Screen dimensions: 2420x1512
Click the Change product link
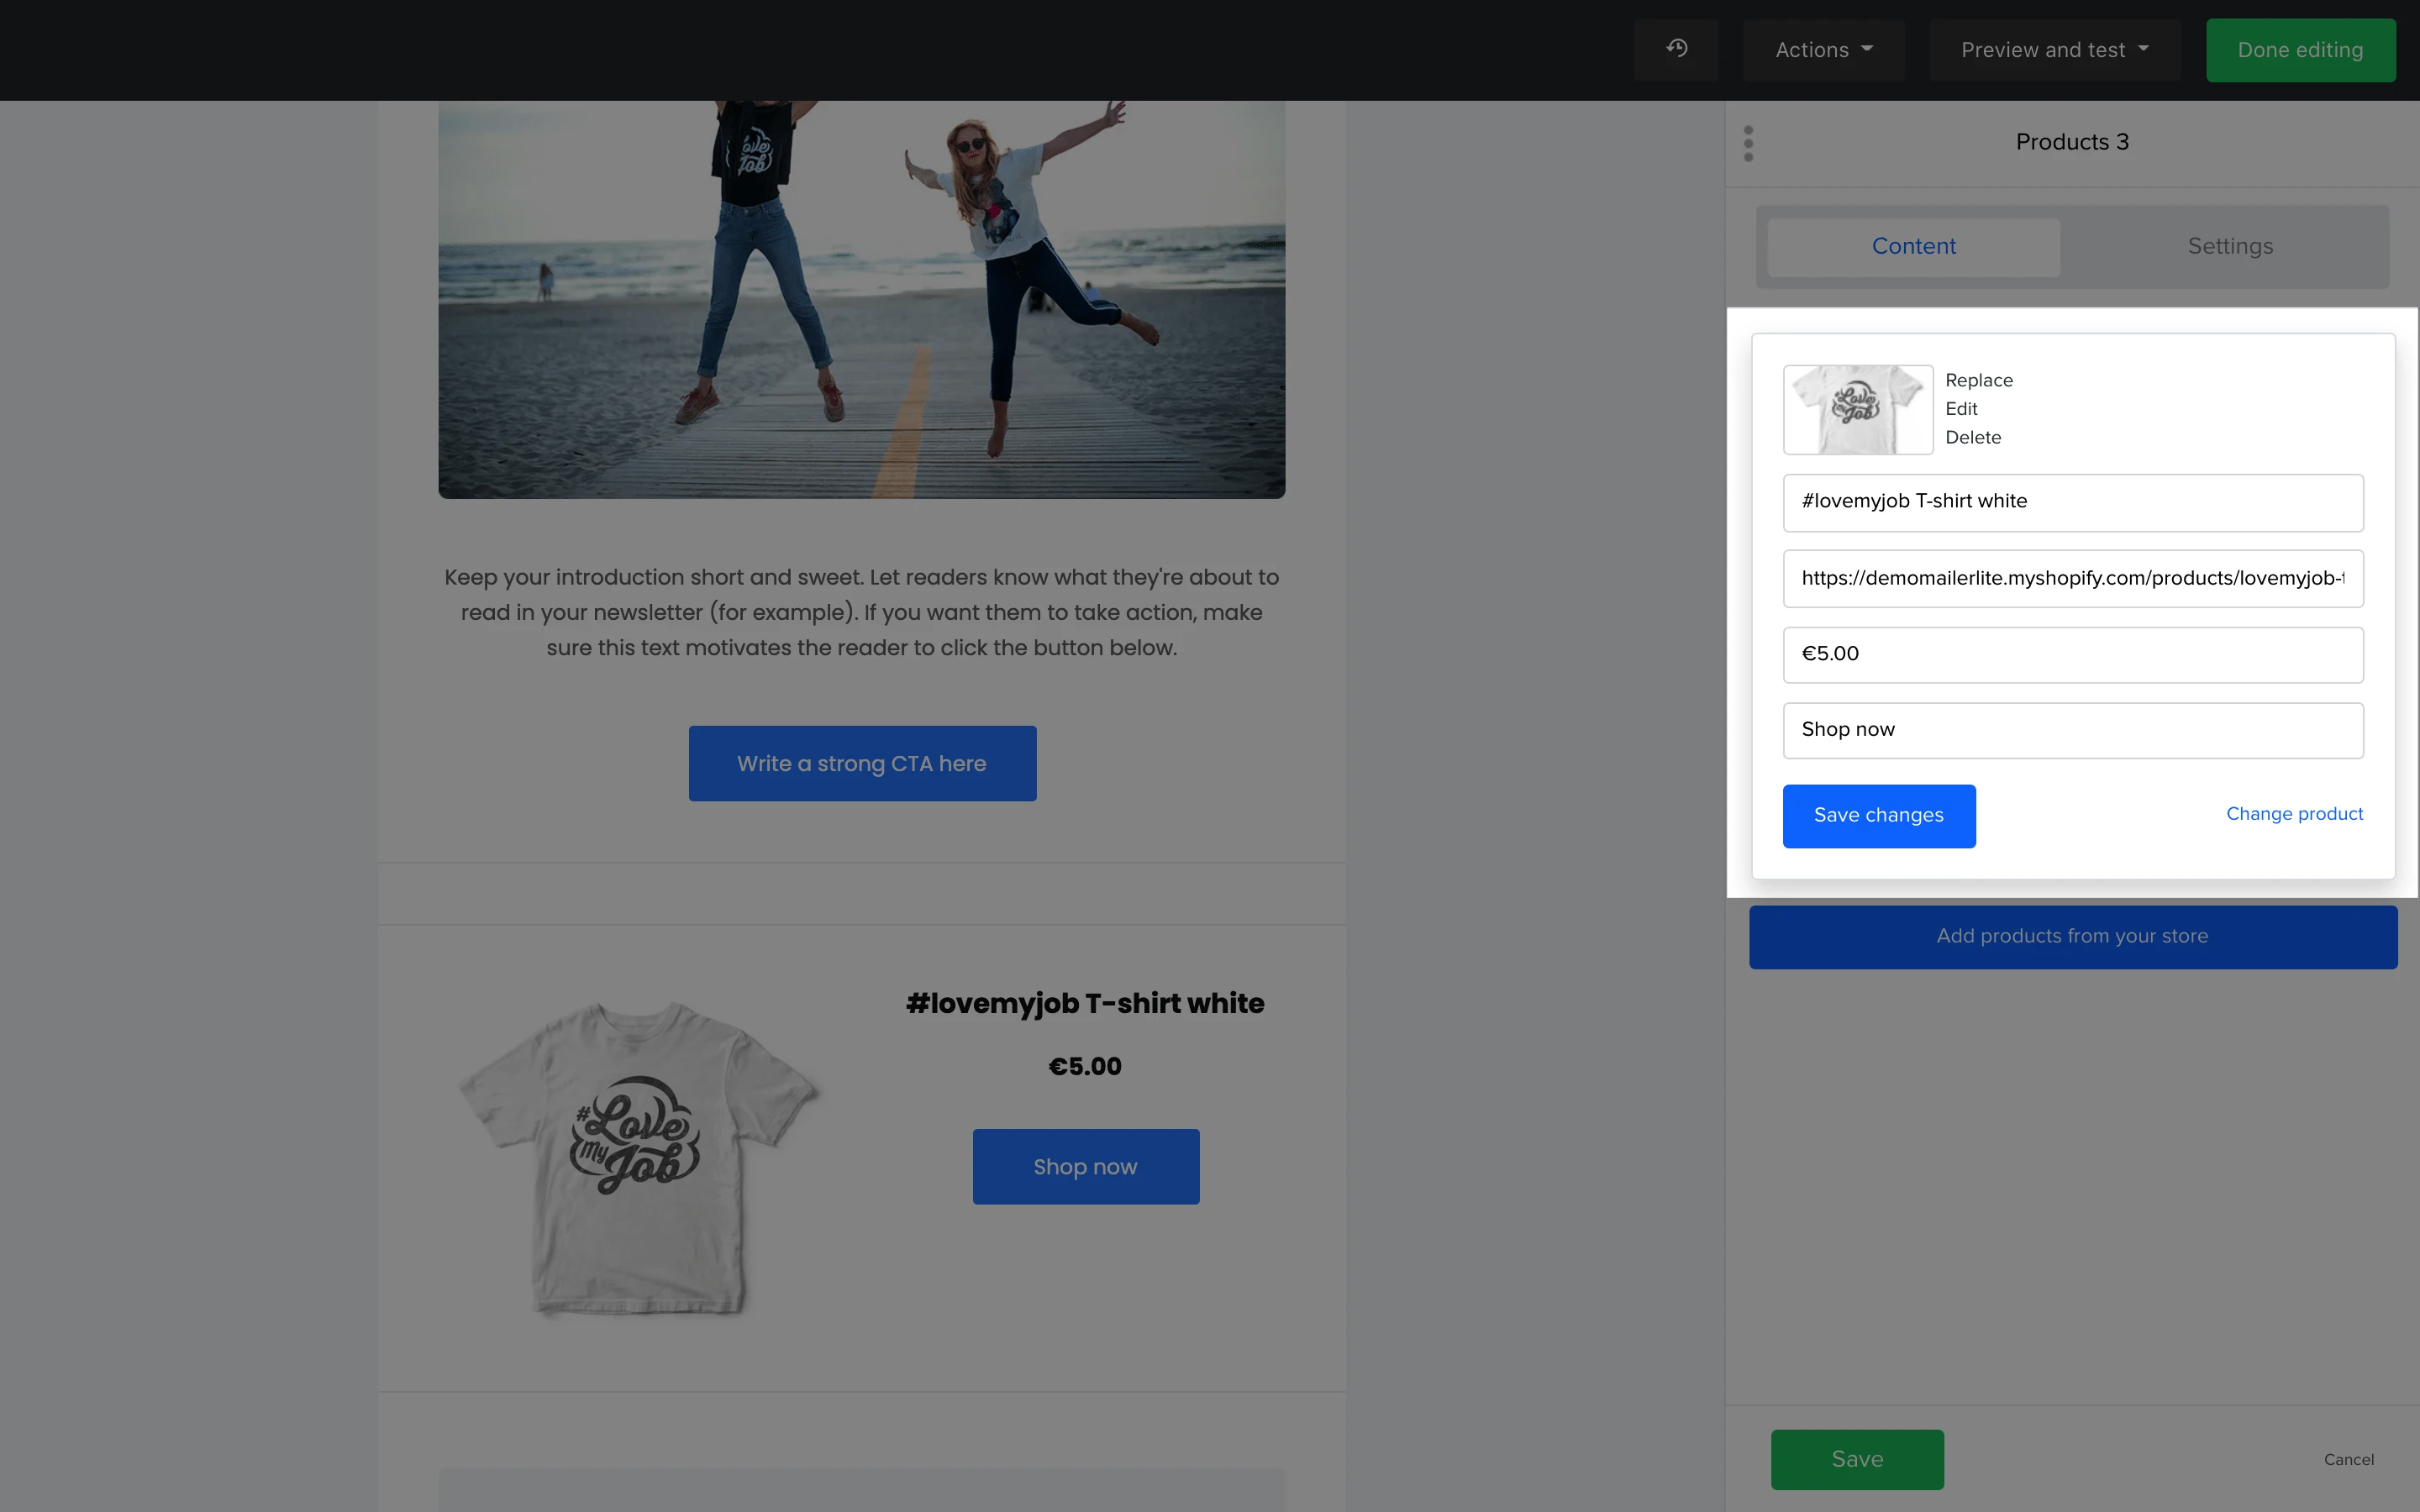tap(2293, 814)
